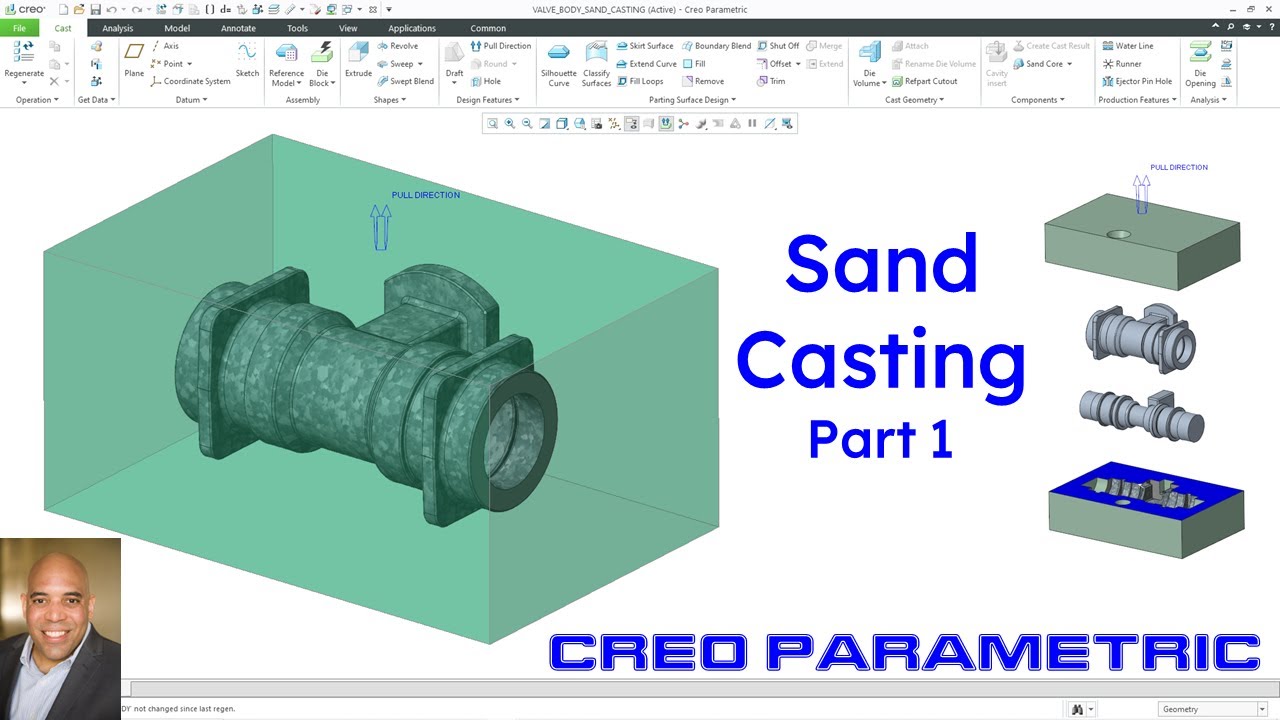Open the Reference Model dropdown
This screenshot has height=720, width=1280.
[286, 78]
